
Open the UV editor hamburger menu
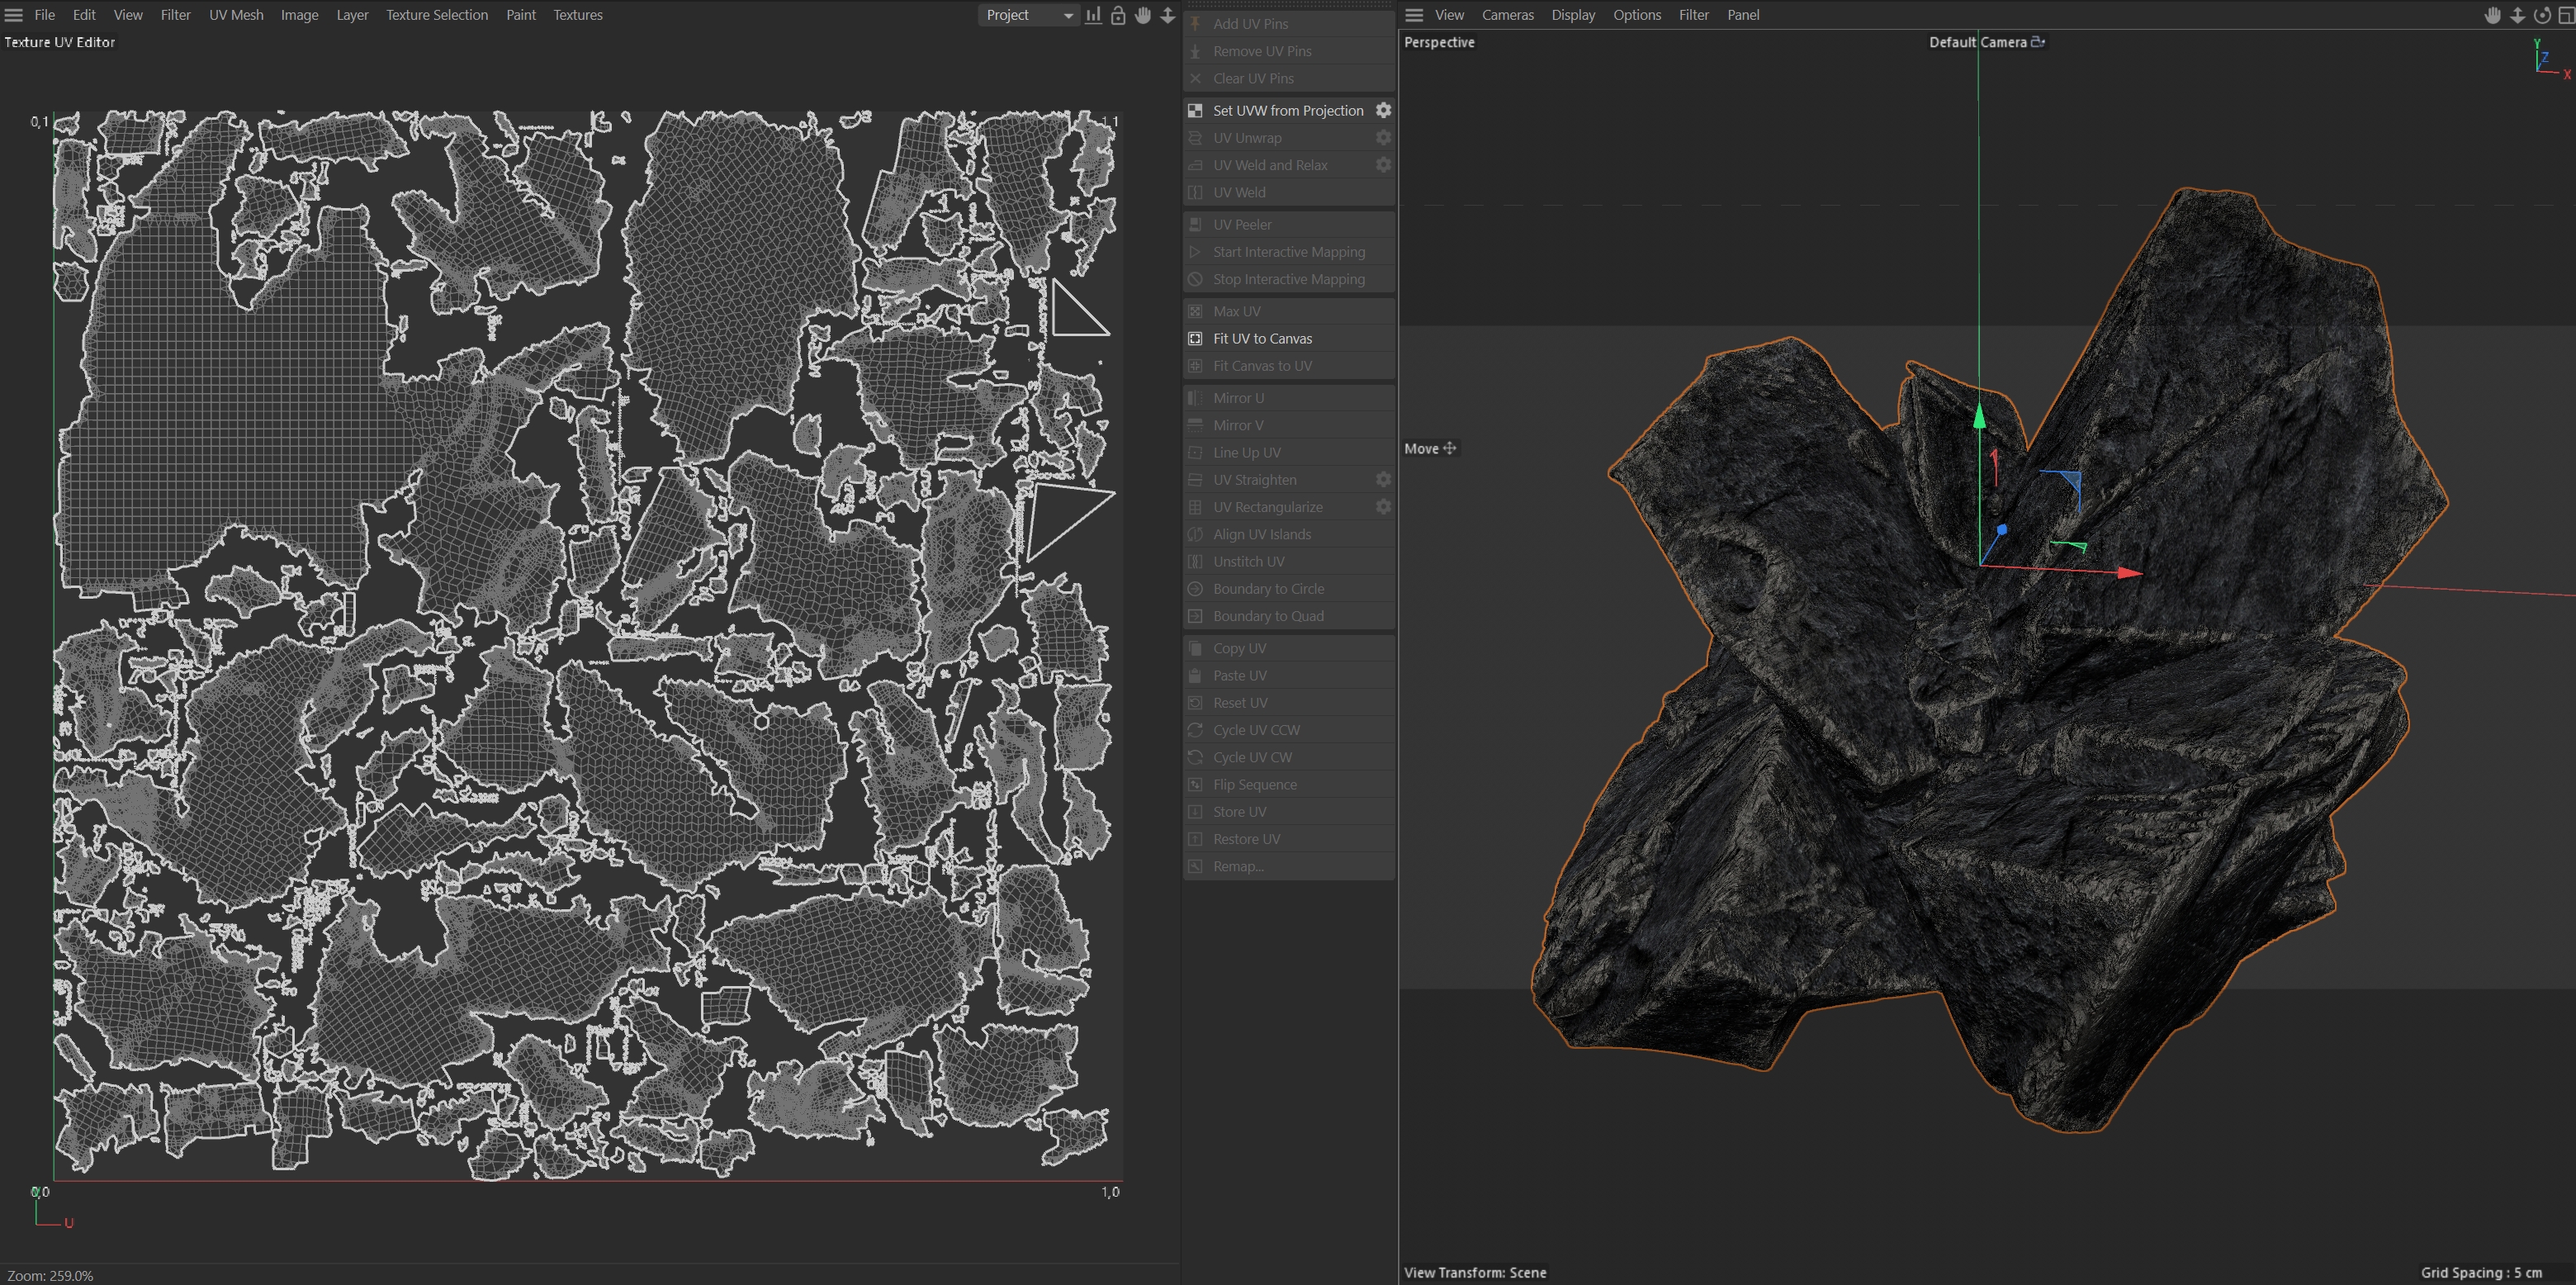[x=14, y=15]
